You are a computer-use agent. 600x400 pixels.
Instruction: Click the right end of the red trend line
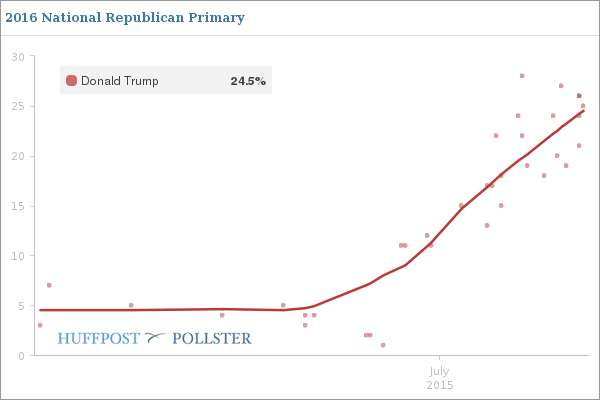pyautogui.click(x=583, y=111)
